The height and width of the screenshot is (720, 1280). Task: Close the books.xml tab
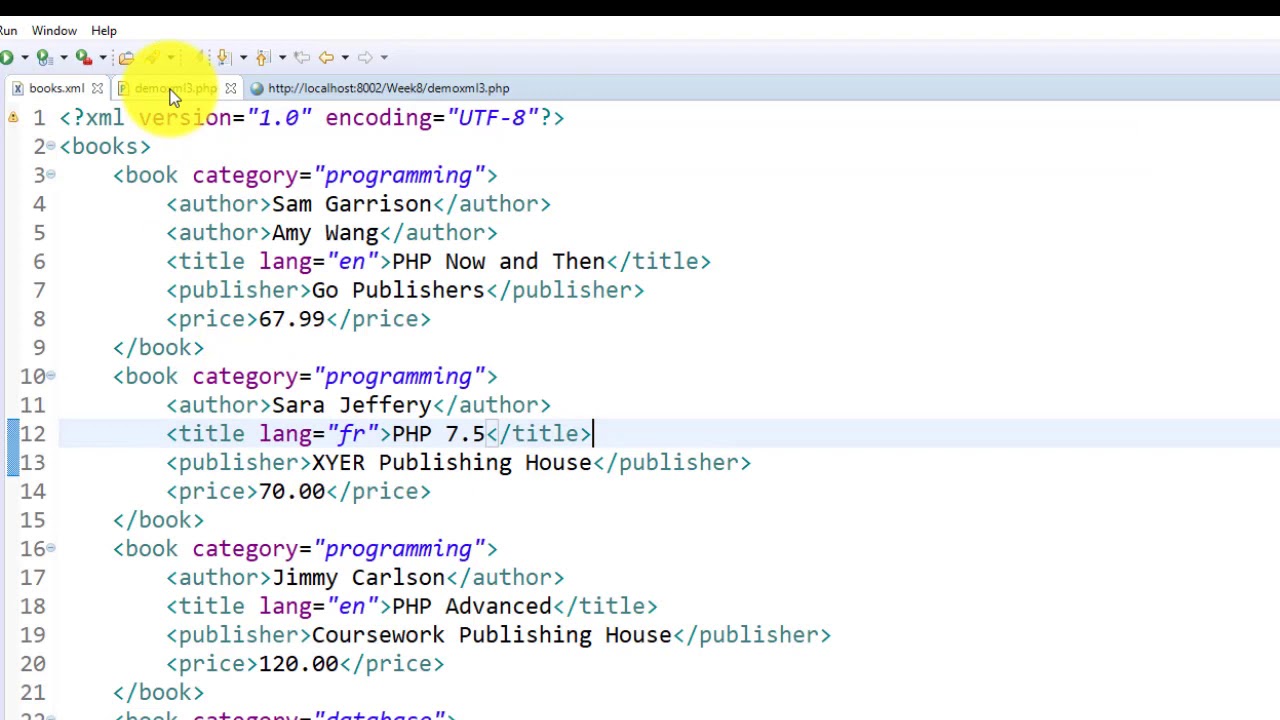tap(97, 88)
